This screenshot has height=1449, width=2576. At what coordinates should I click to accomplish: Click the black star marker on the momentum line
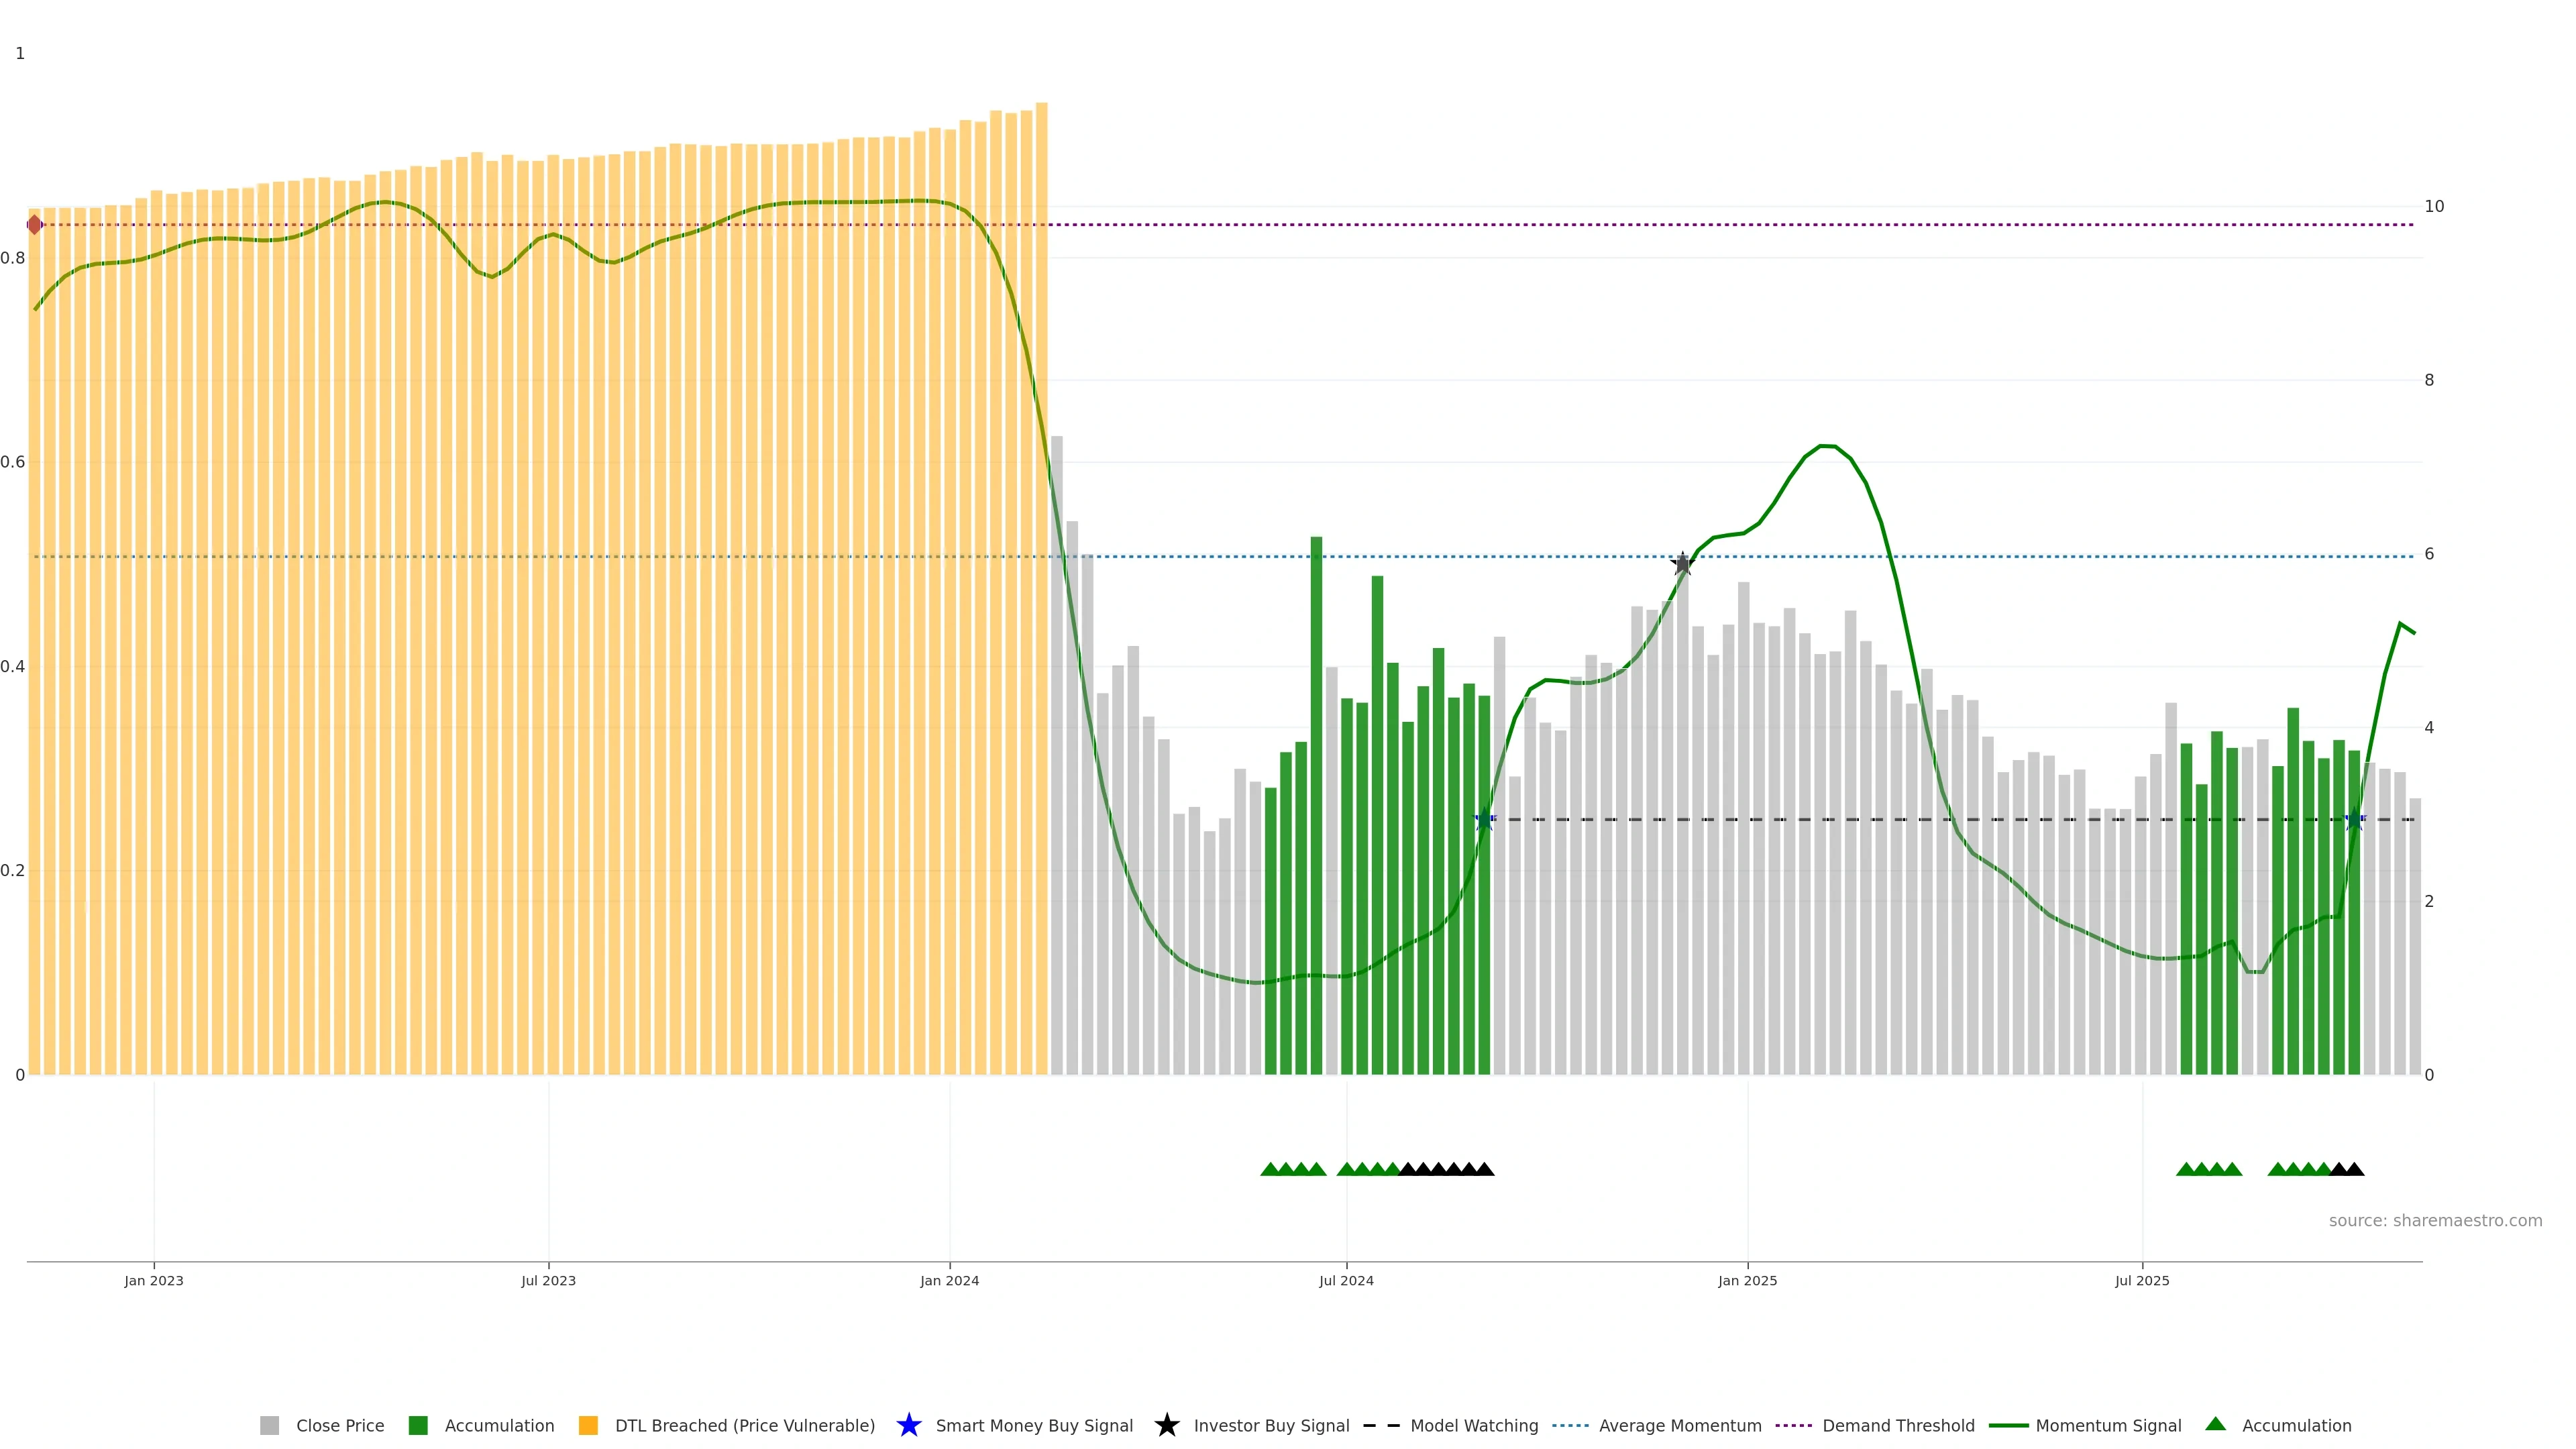1682,564
